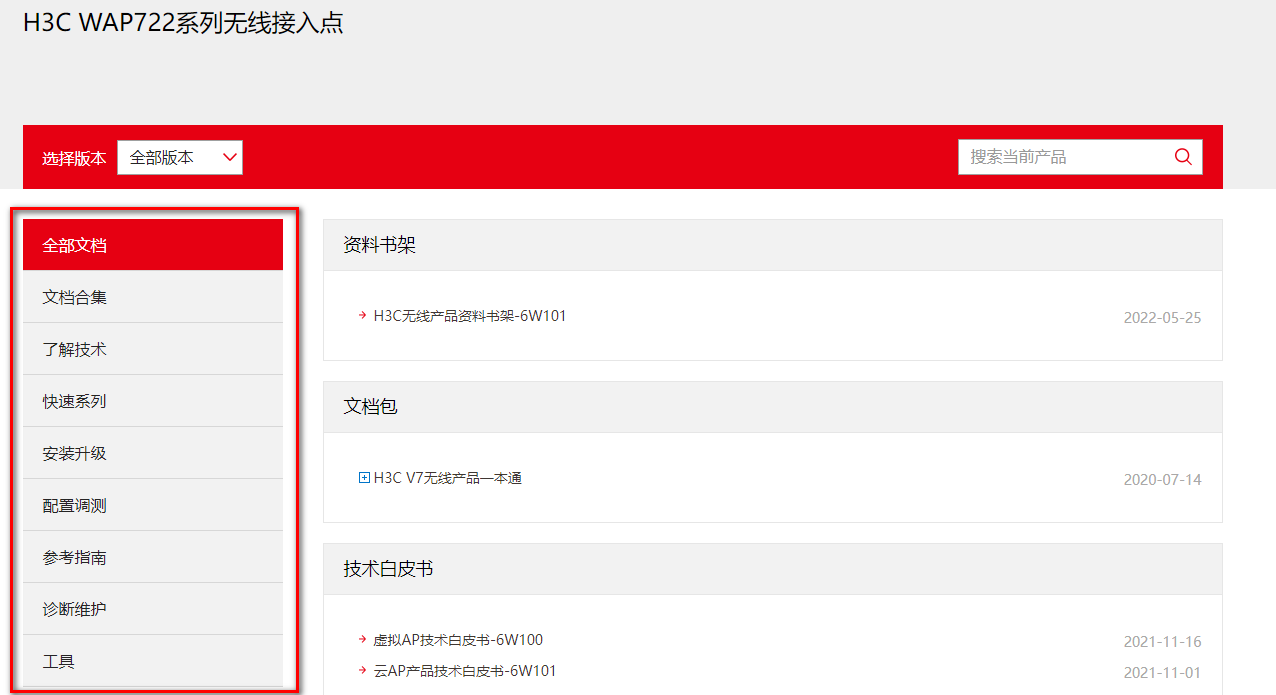Image resolution: width=1276 pixels, height=695 pixels.
Task: Open the 参考指南 sidebar category
Action: (x=153, y=557)
